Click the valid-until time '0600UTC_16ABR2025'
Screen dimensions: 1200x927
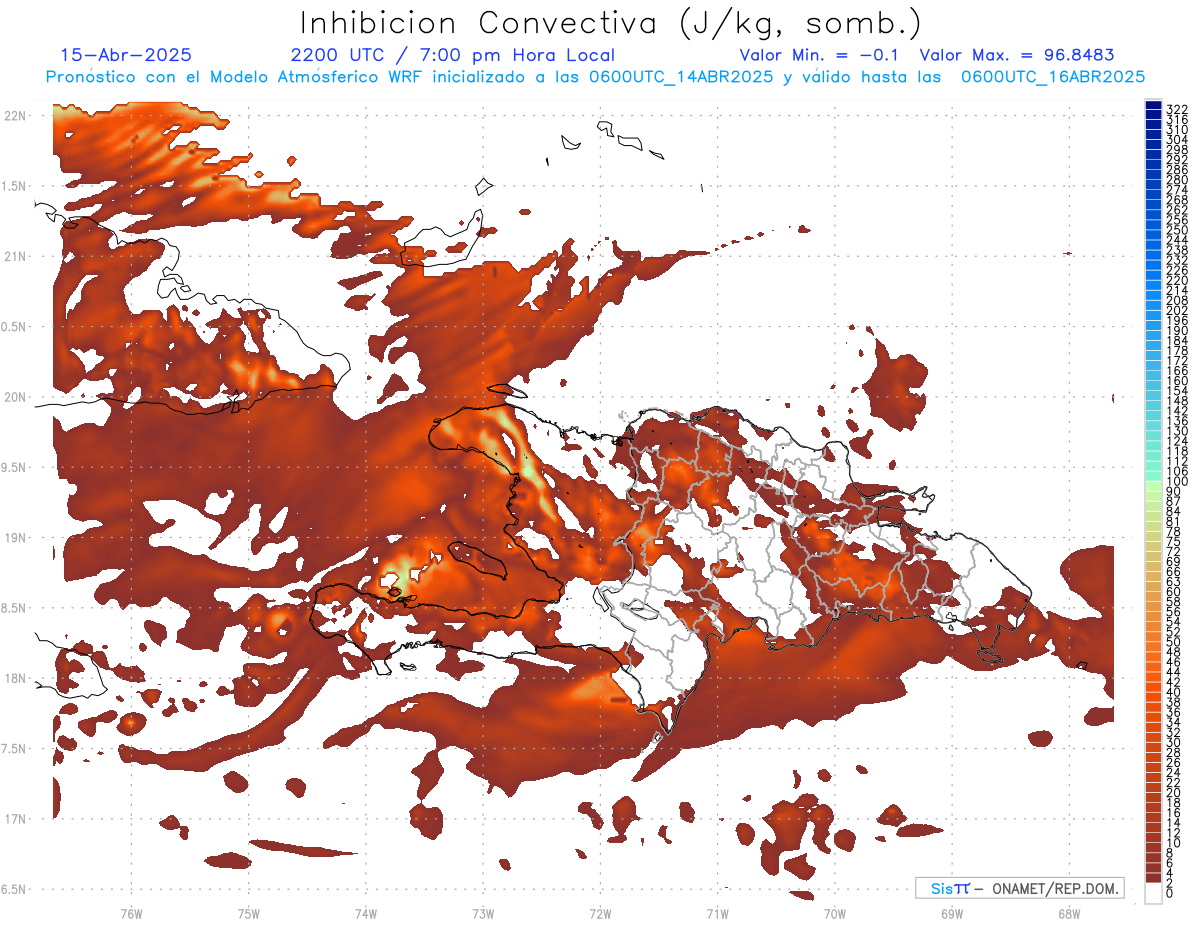1053,77
